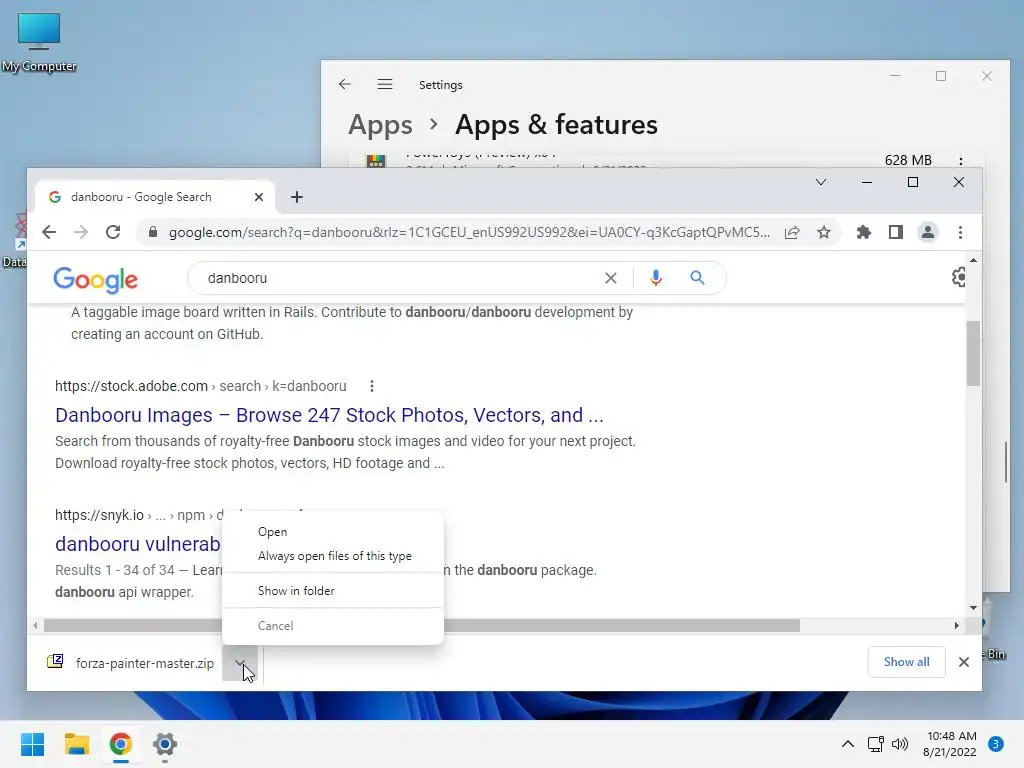Image resolution: width=1024 pixels, height=768 pixels.
Task: Close the Chrome downloads bar
Action: pyautogui.click(x=963, y=662)
